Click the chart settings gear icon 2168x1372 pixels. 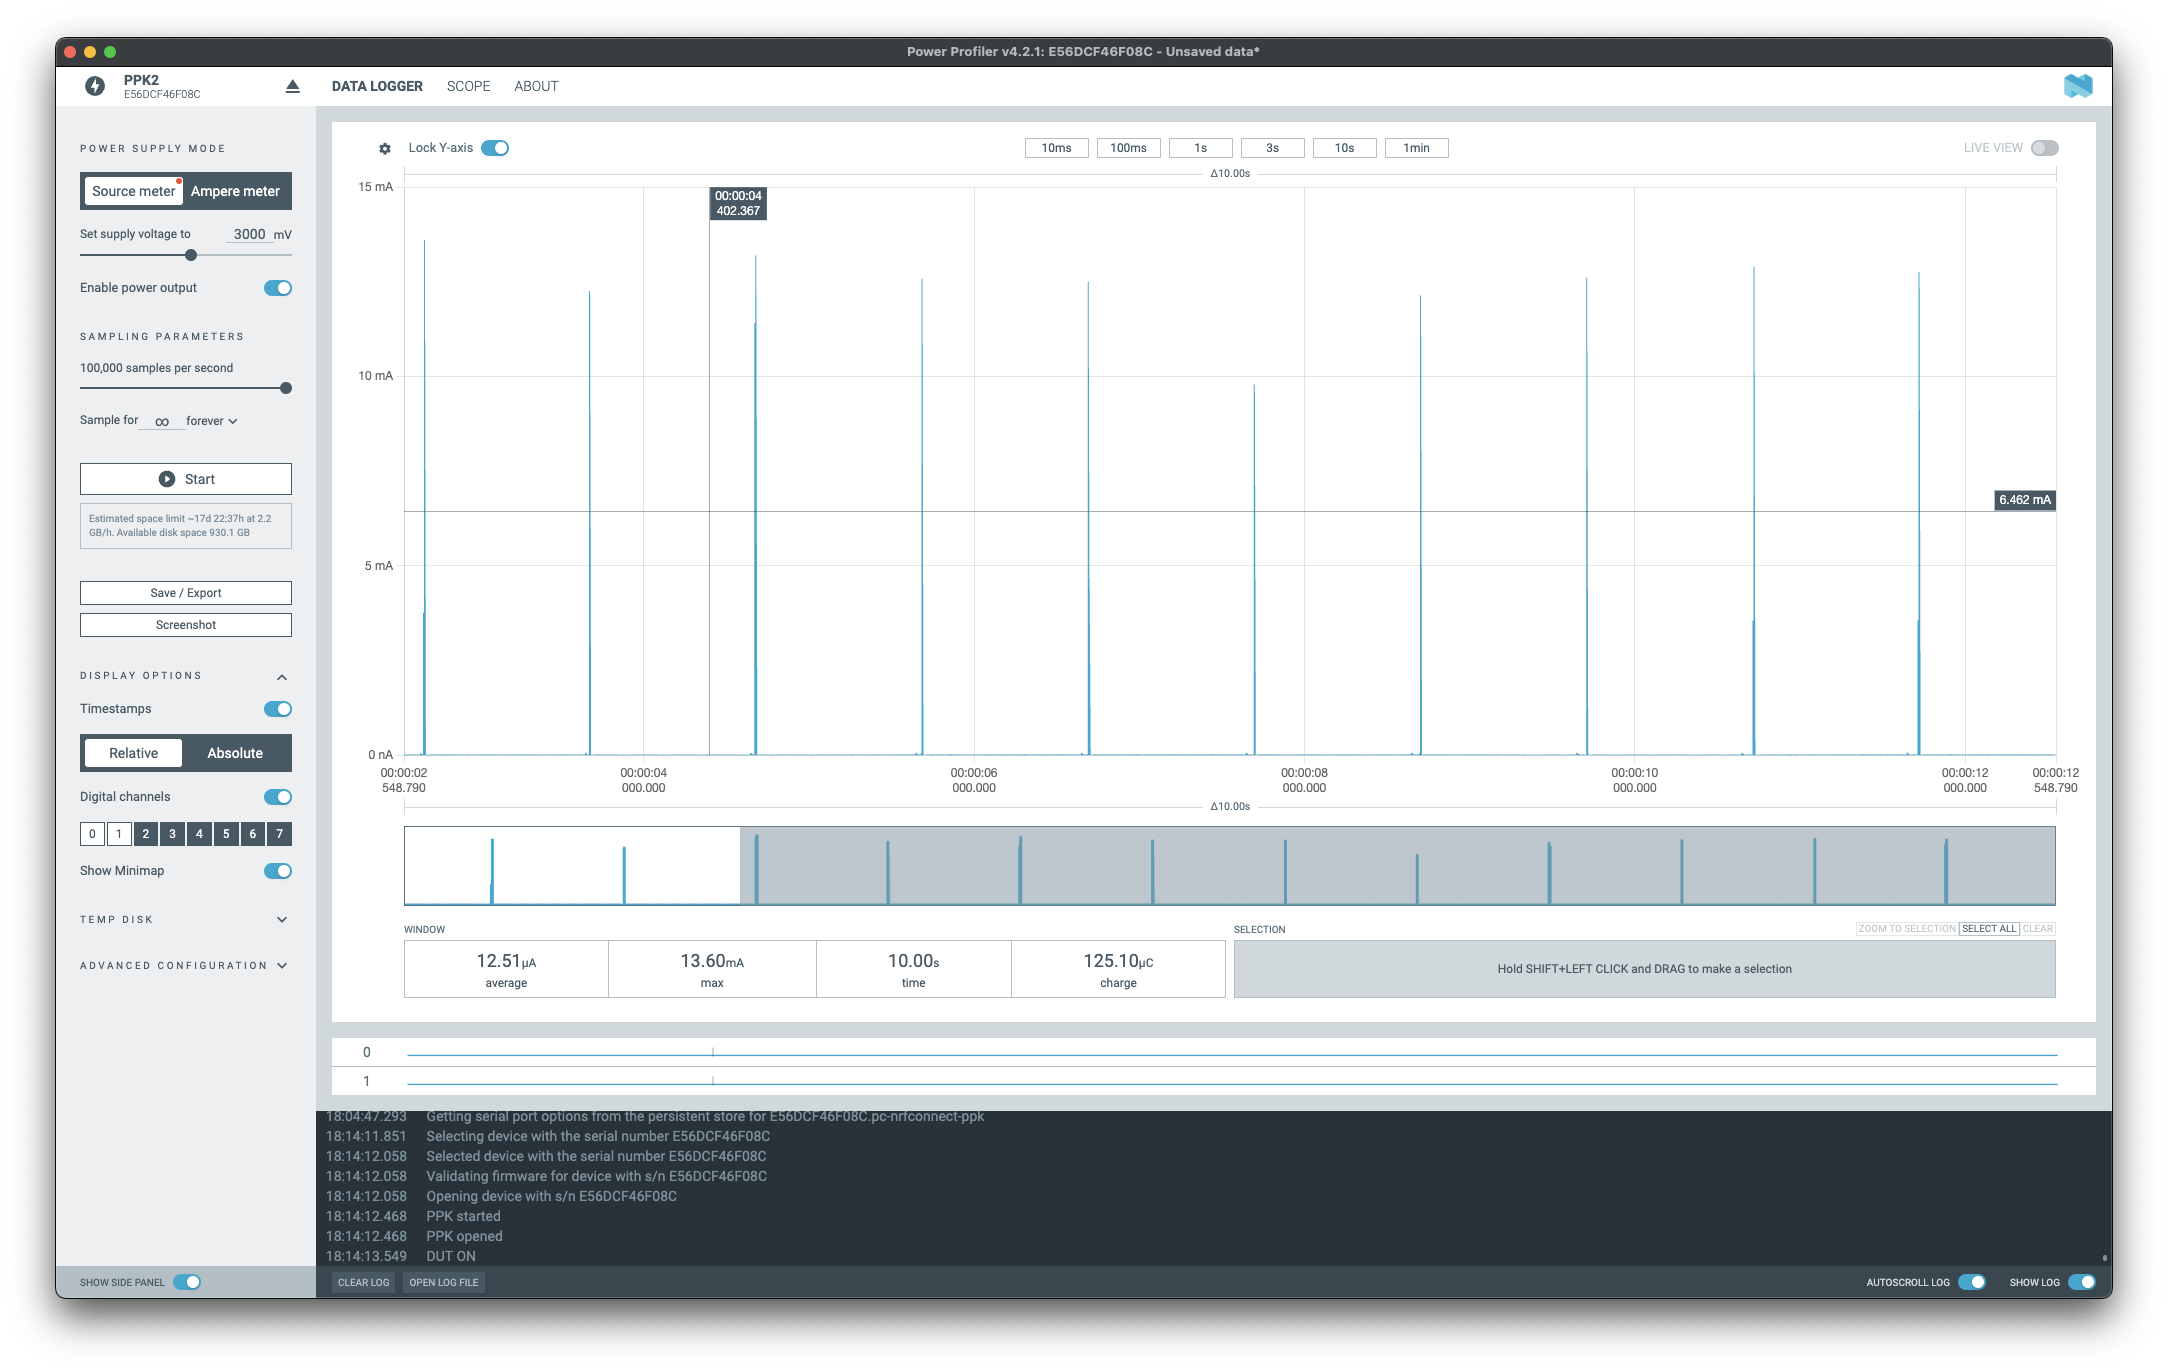[x=385, y=148]
